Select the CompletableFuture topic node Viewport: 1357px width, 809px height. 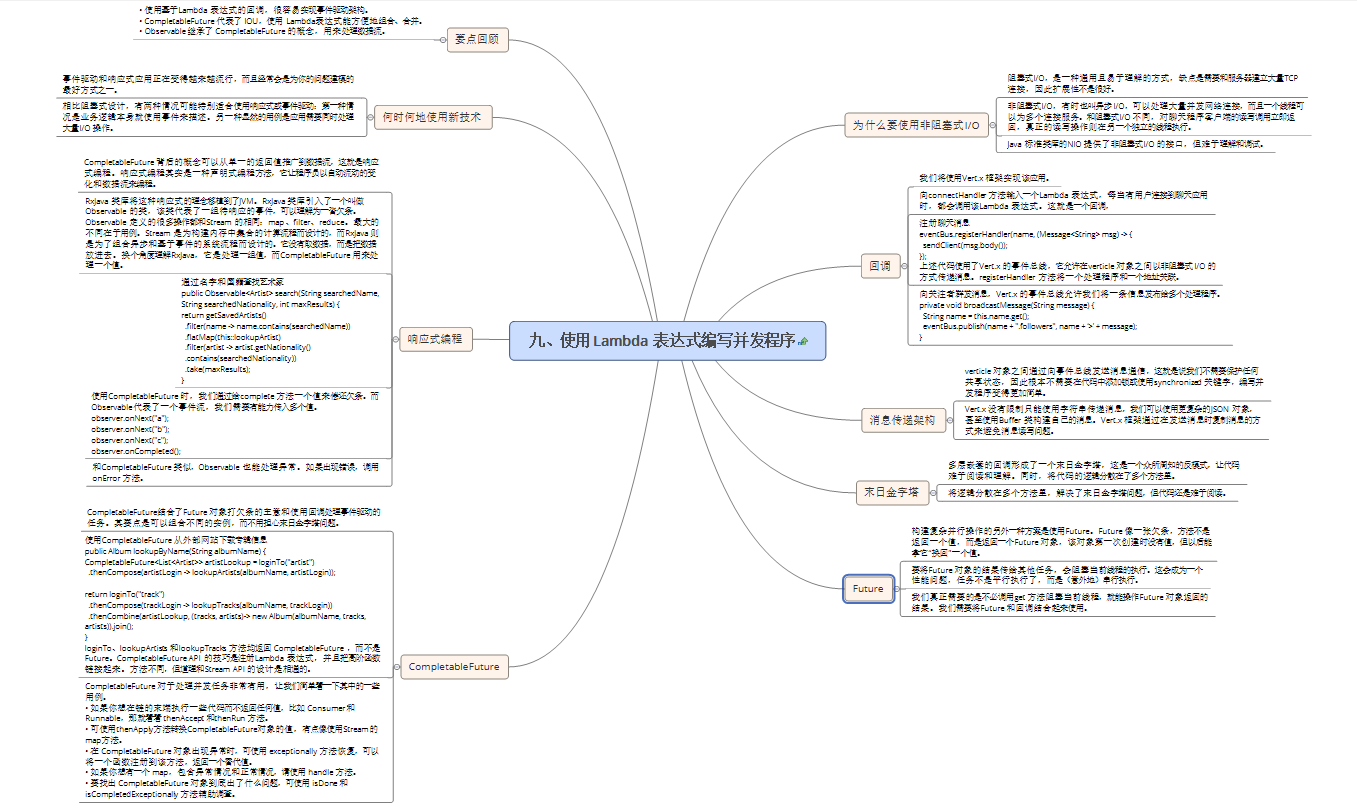[454, 666]
